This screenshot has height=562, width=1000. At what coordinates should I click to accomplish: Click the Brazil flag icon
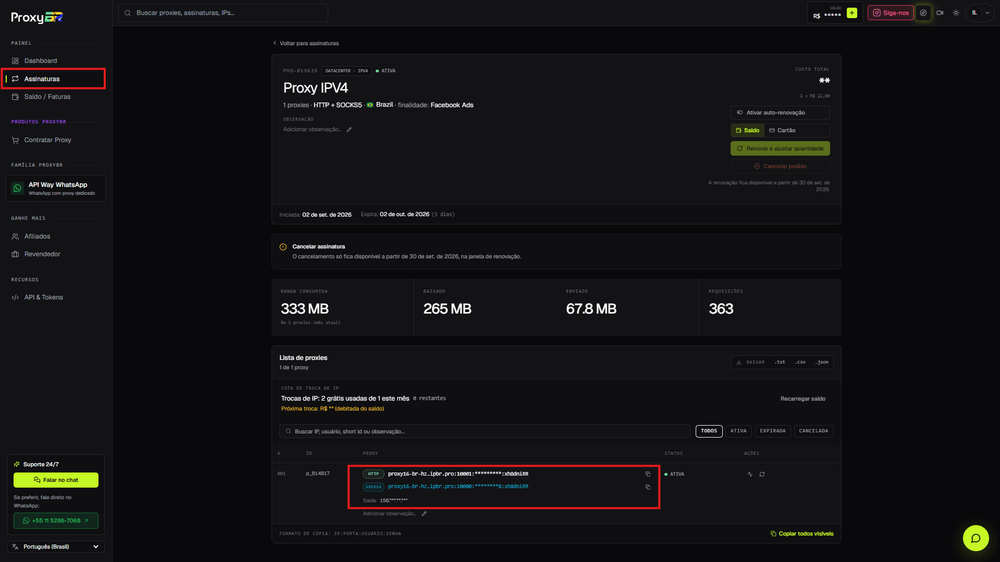(x=370, y=105)
